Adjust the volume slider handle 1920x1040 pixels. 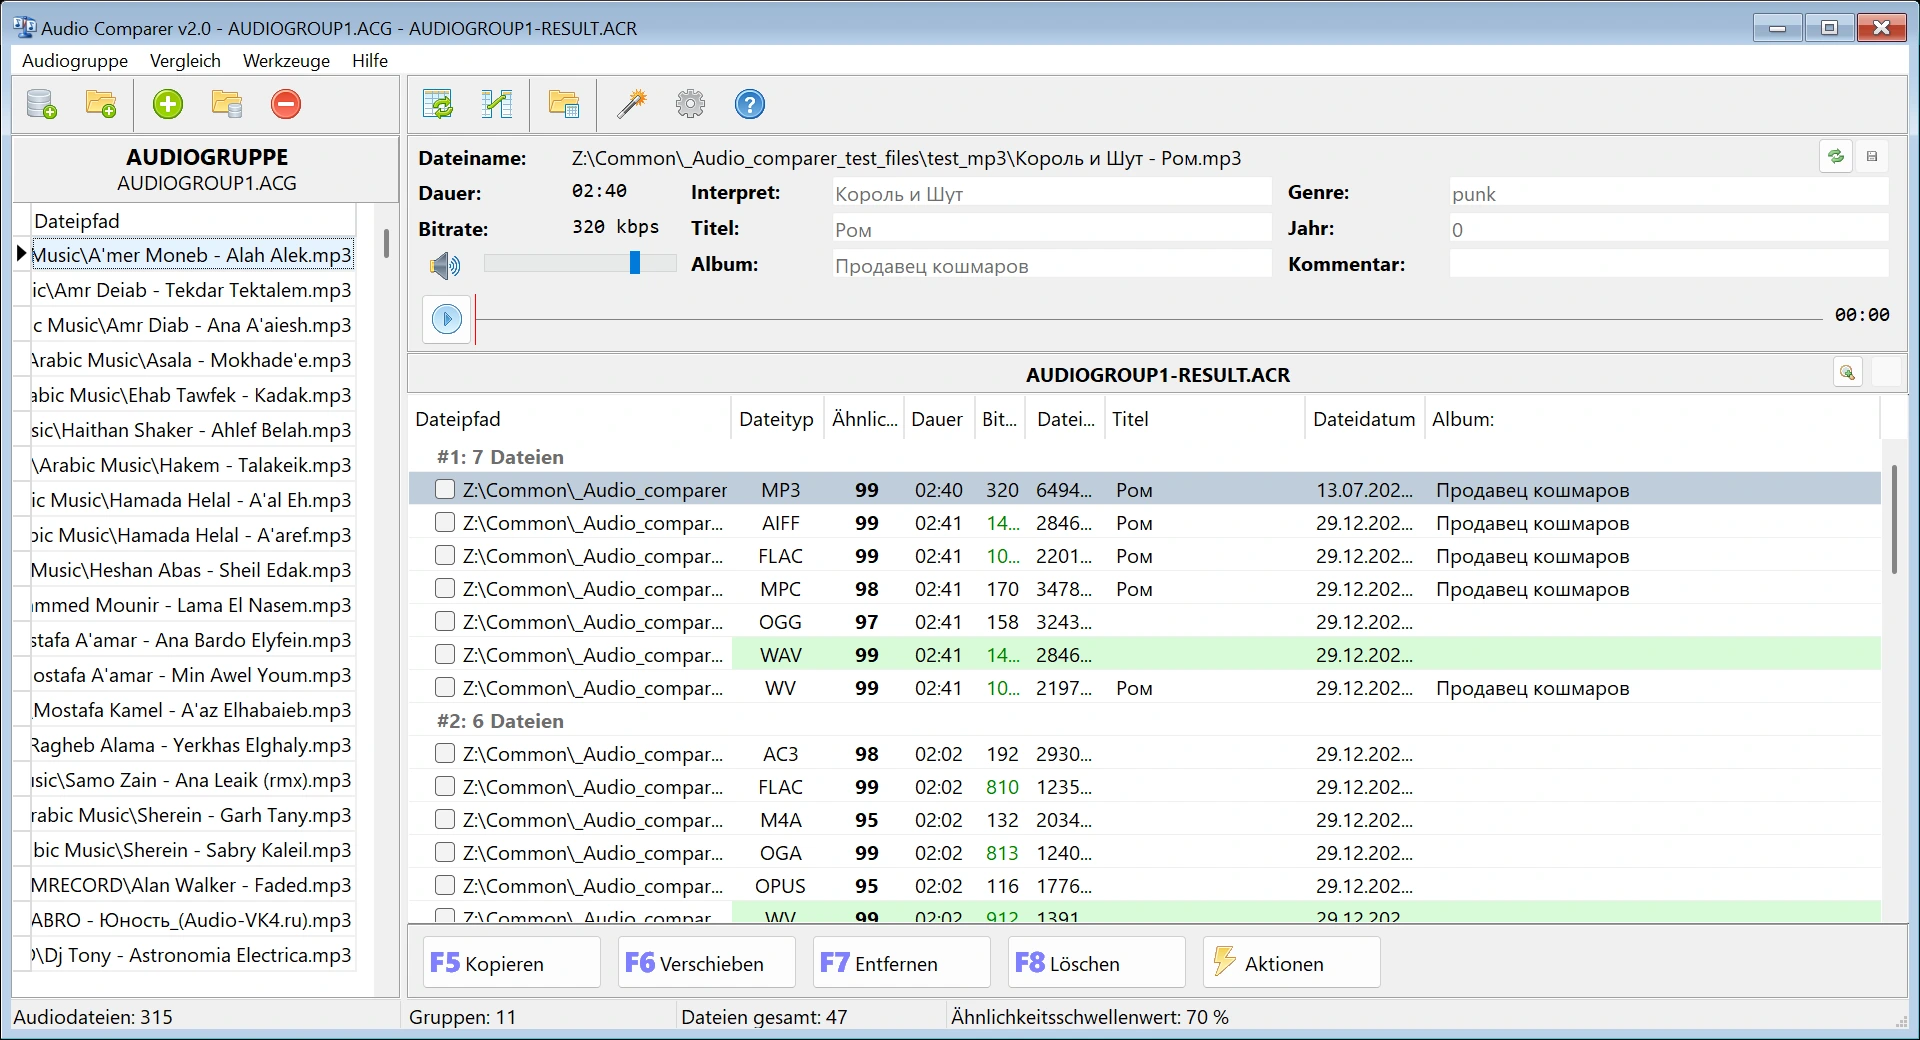[635, 263]
